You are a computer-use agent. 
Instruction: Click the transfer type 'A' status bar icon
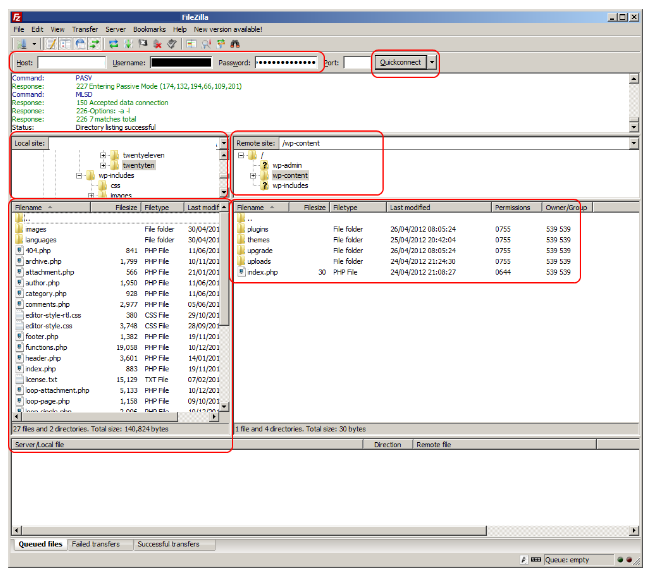[x=523, y=560]
